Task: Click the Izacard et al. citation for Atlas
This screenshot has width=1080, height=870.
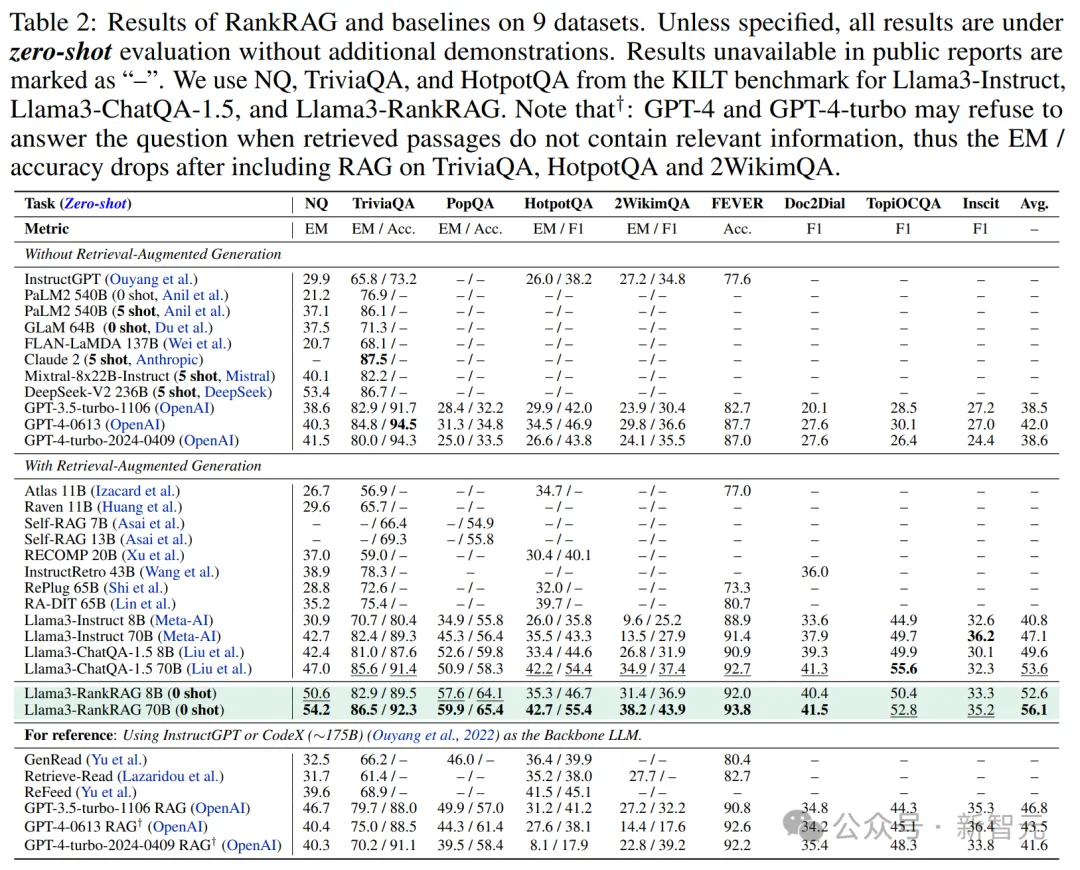Action: coord(135,491)
